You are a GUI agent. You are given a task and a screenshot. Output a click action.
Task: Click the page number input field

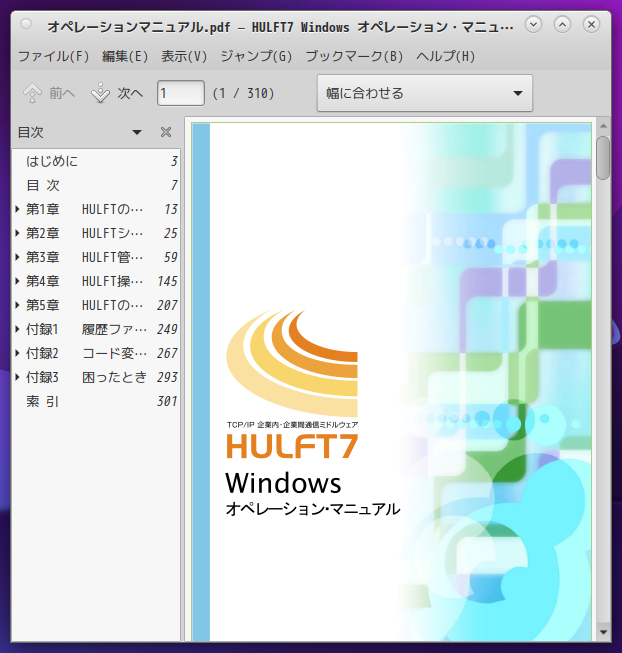[181, 93]
